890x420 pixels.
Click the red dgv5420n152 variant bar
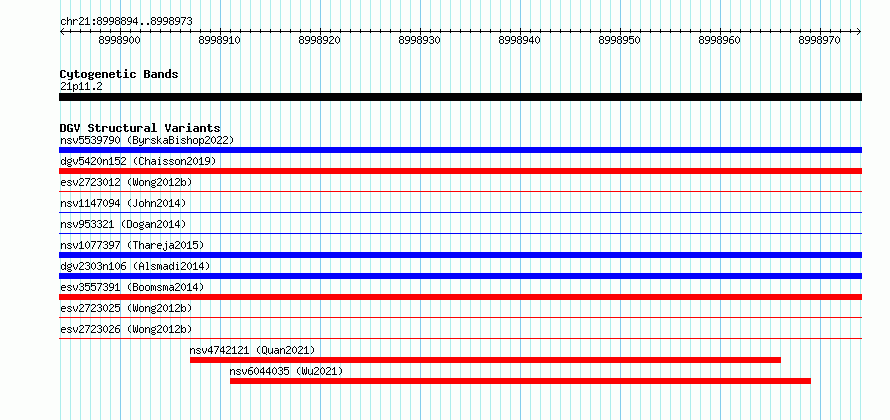click(x=460, y=171)
